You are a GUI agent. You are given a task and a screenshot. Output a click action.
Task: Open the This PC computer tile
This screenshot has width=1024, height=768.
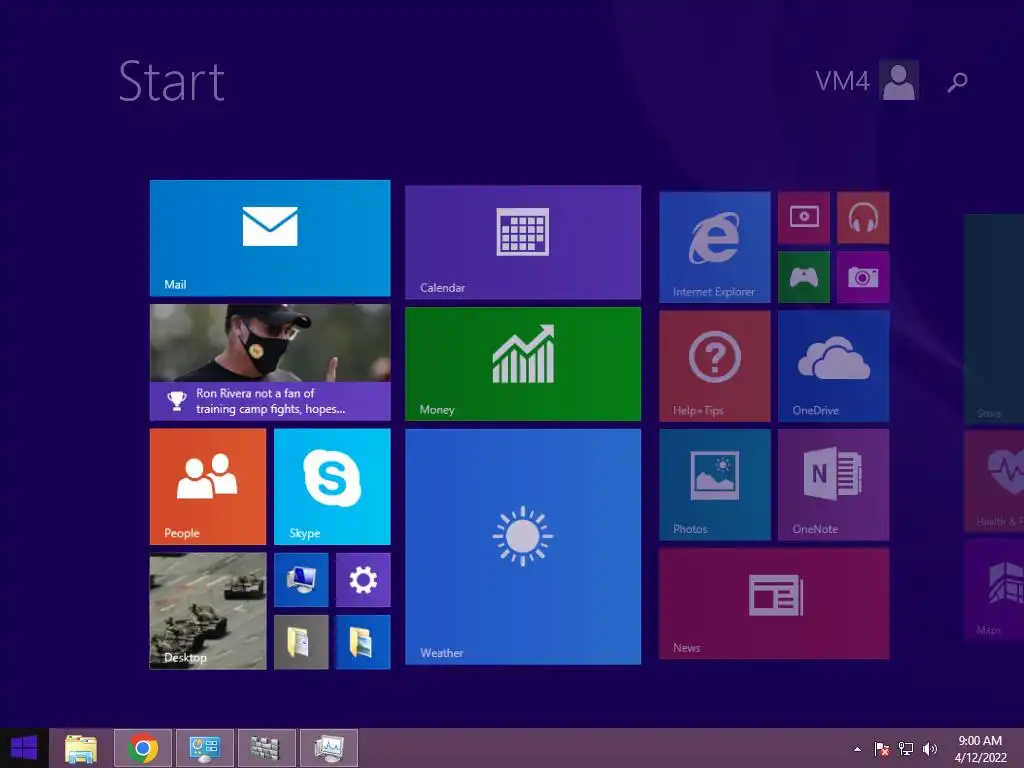point(301,580)
